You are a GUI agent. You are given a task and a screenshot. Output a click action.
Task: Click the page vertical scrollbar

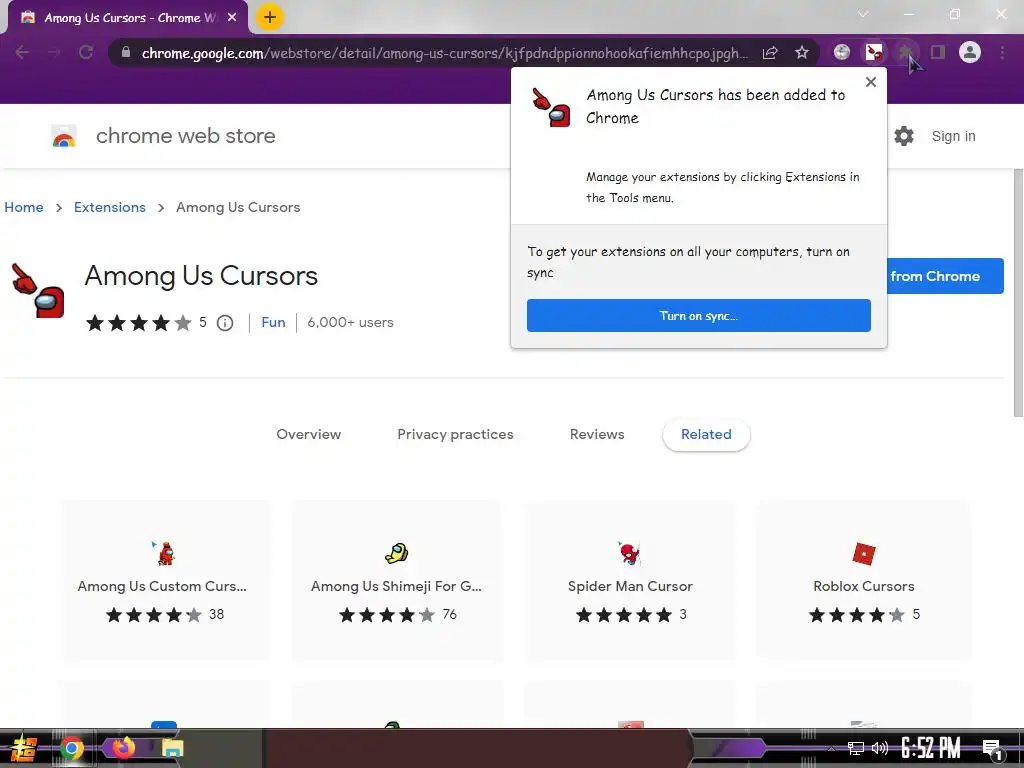tap(1018, 293)
